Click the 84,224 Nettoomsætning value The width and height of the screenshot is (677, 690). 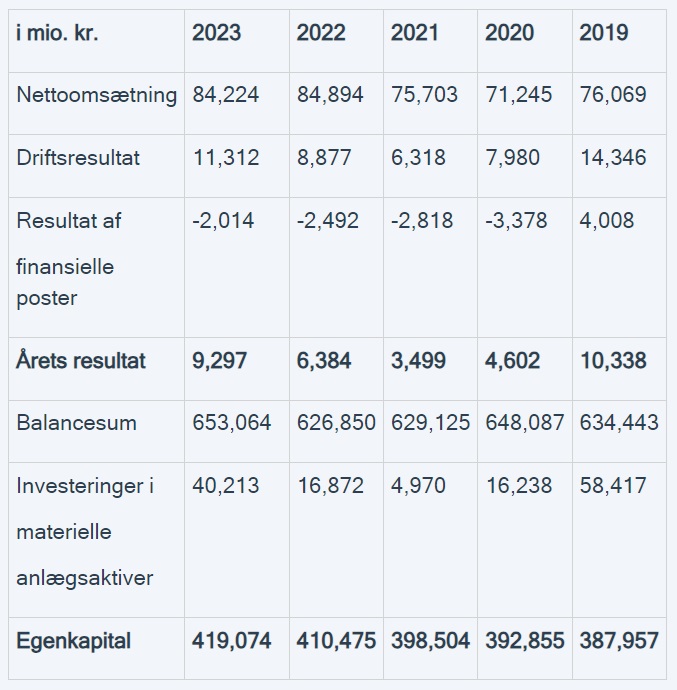pos(226,96)
